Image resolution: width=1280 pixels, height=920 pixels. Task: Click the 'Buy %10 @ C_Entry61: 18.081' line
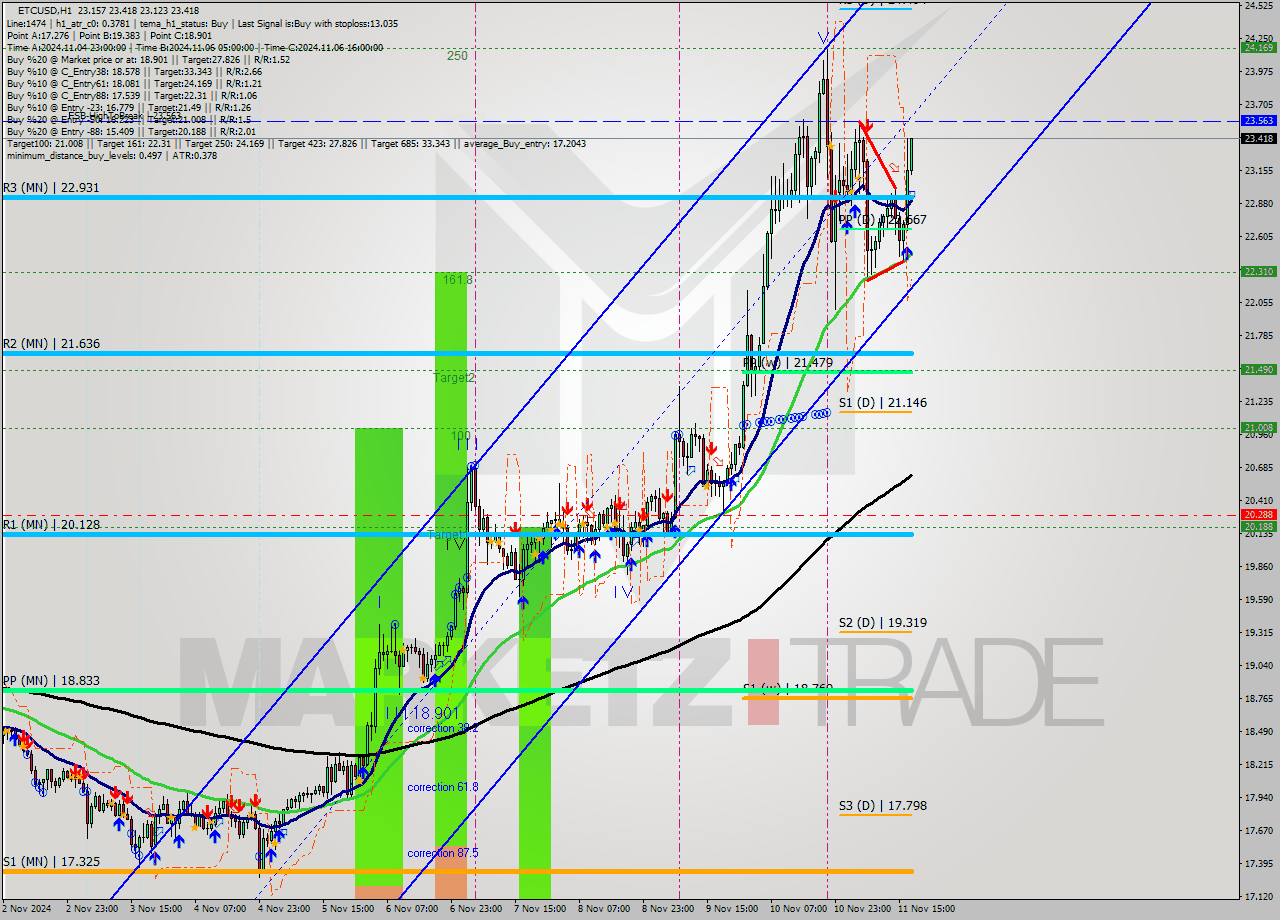[x=134, y=82]
